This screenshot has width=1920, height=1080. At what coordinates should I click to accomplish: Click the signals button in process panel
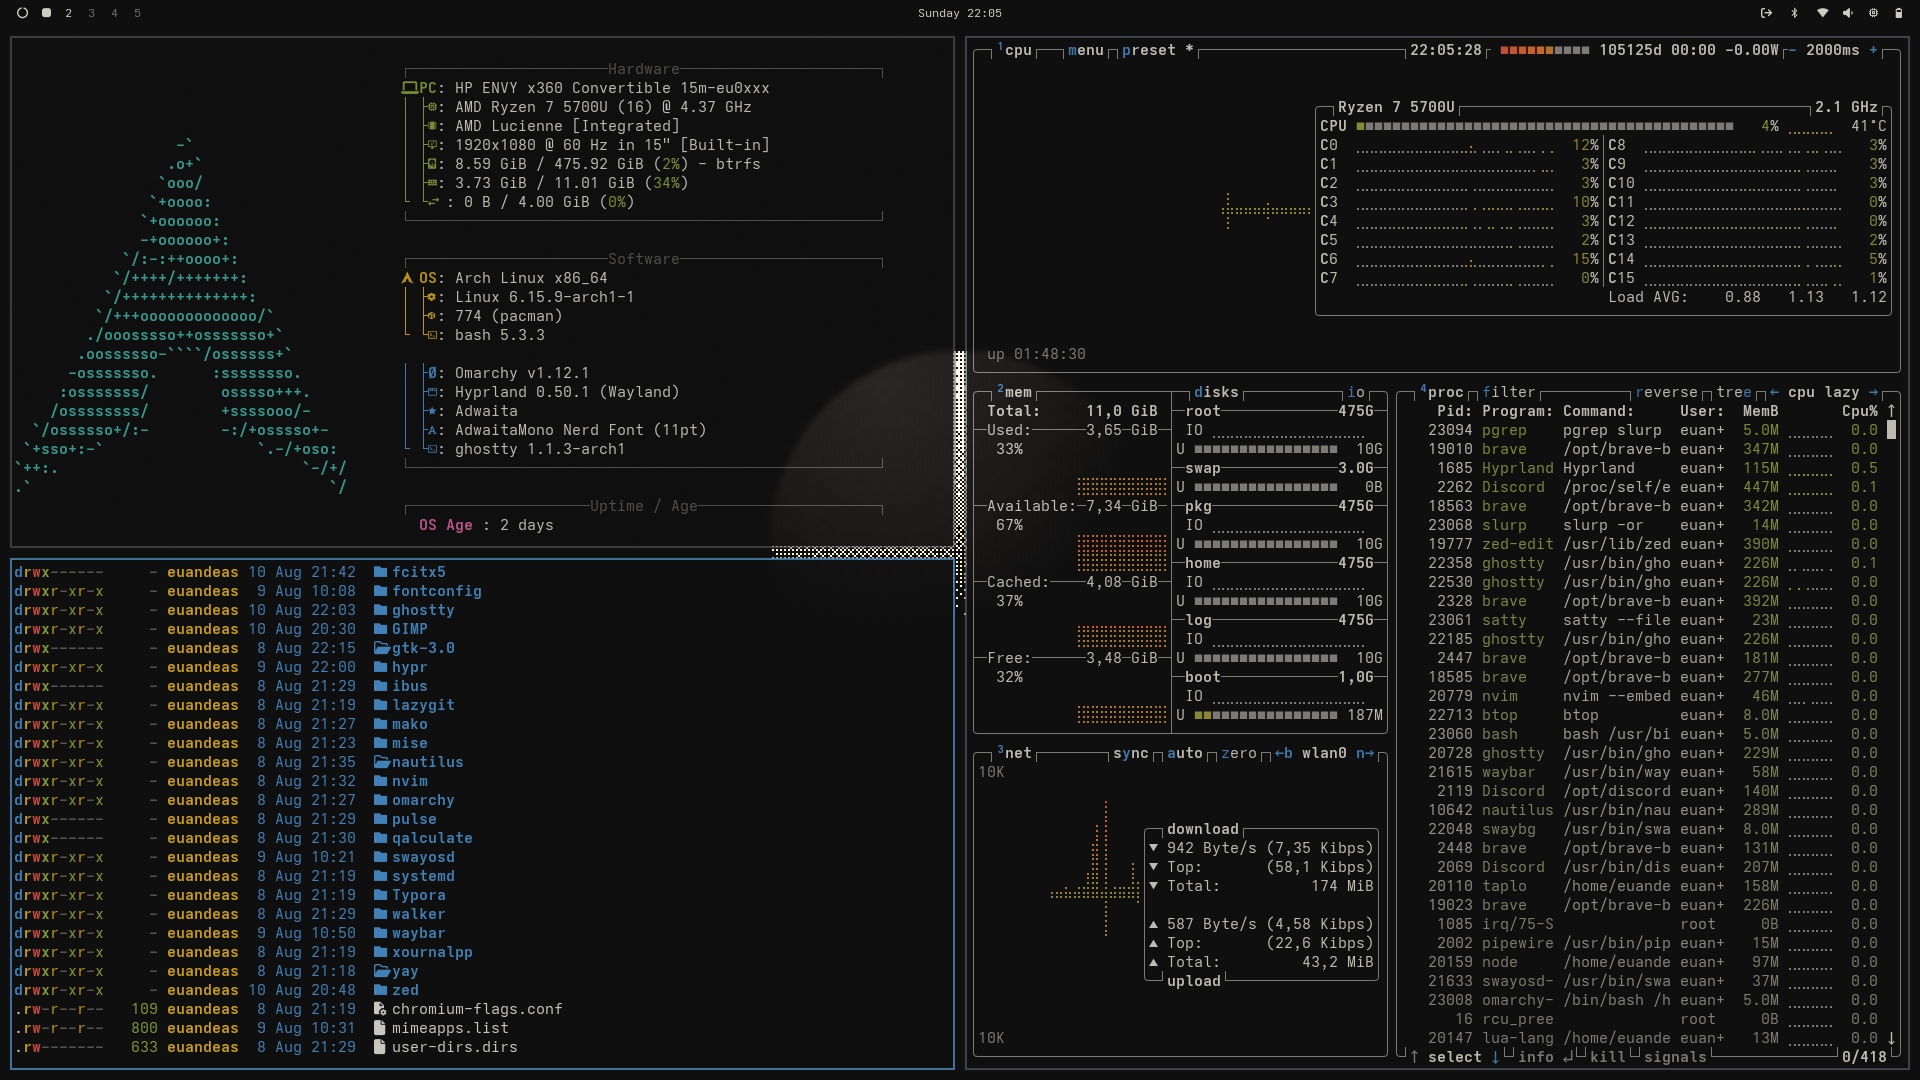pyautogui.click(x=1674, y=1057)
